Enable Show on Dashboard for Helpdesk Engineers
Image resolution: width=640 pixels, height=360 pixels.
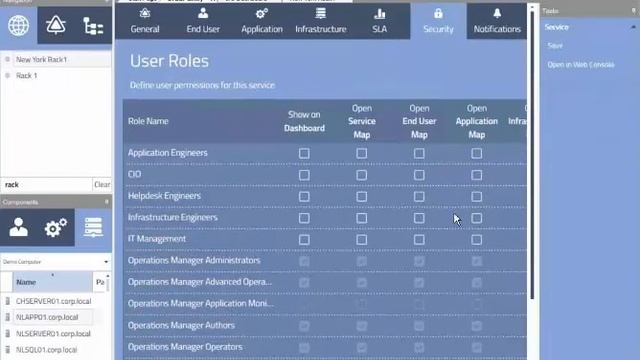click(304, 197)
